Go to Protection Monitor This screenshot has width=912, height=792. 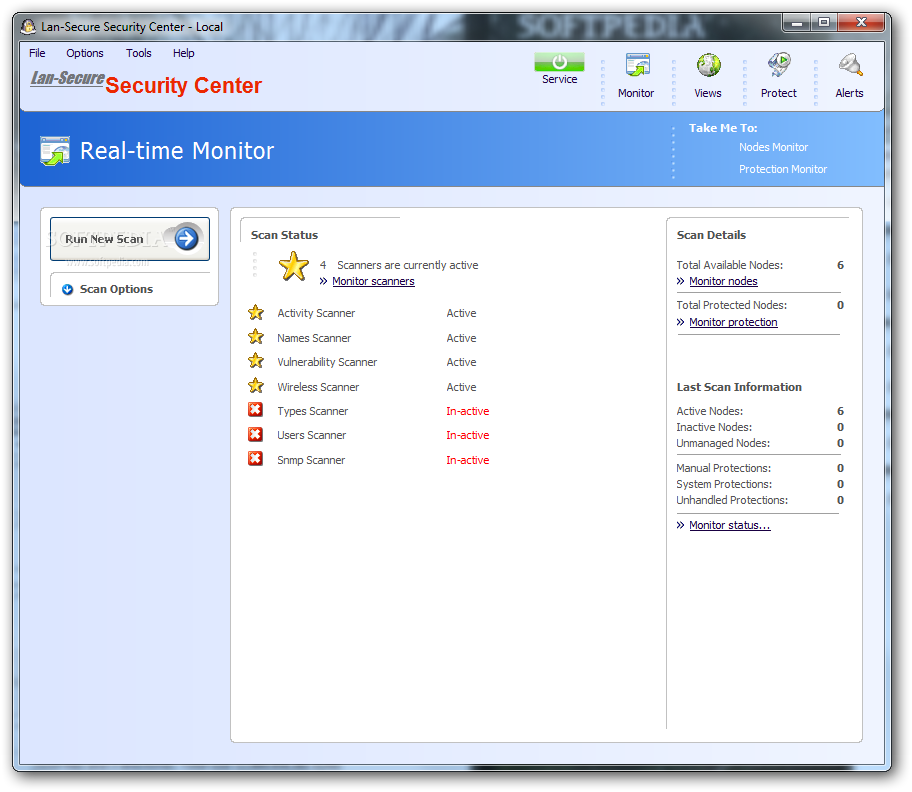tap(782, 169)
